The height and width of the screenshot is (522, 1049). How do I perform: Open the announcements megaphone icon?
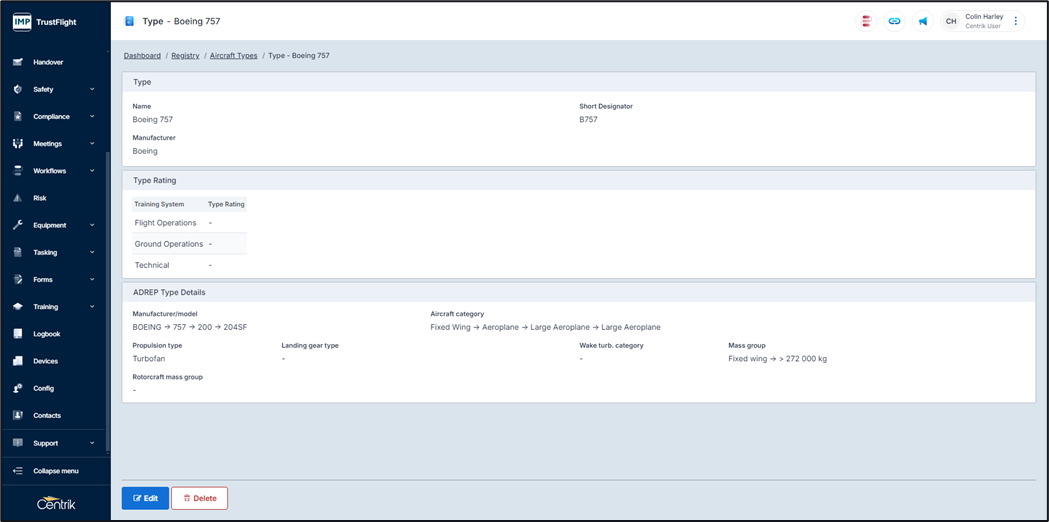point(923,21)
